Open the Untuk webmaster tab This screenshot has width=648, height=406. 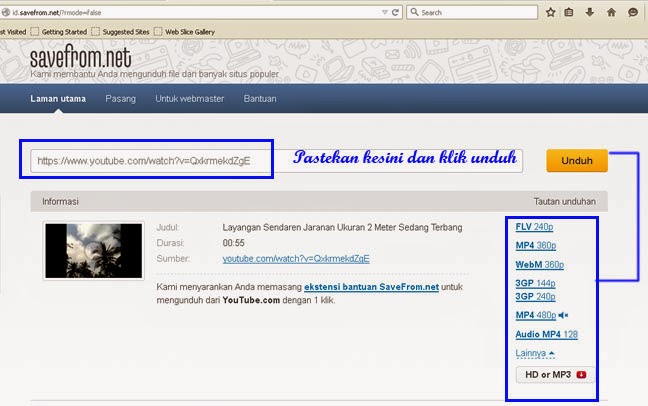click(190, 99)
